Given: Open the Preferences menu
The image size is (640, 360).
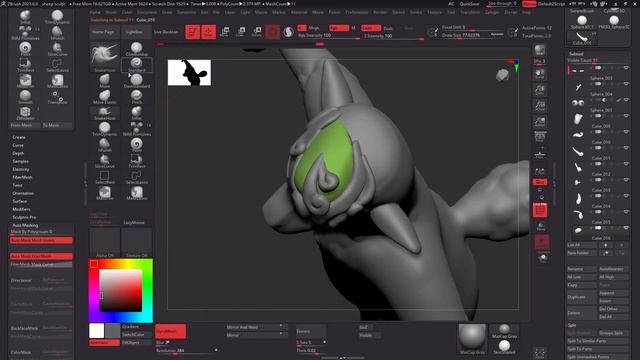Looking at the screenshot, I should tap(357, 12).
